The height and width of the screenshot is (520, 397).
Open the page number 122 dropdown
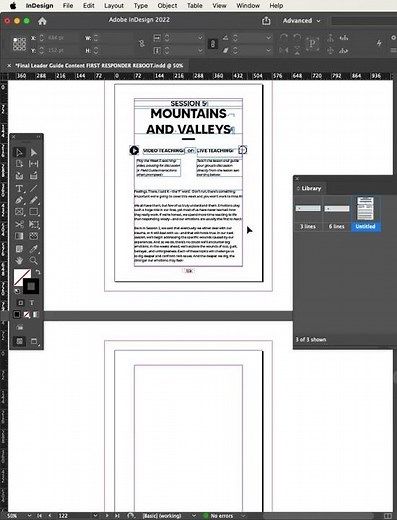(x=95, y=516)
